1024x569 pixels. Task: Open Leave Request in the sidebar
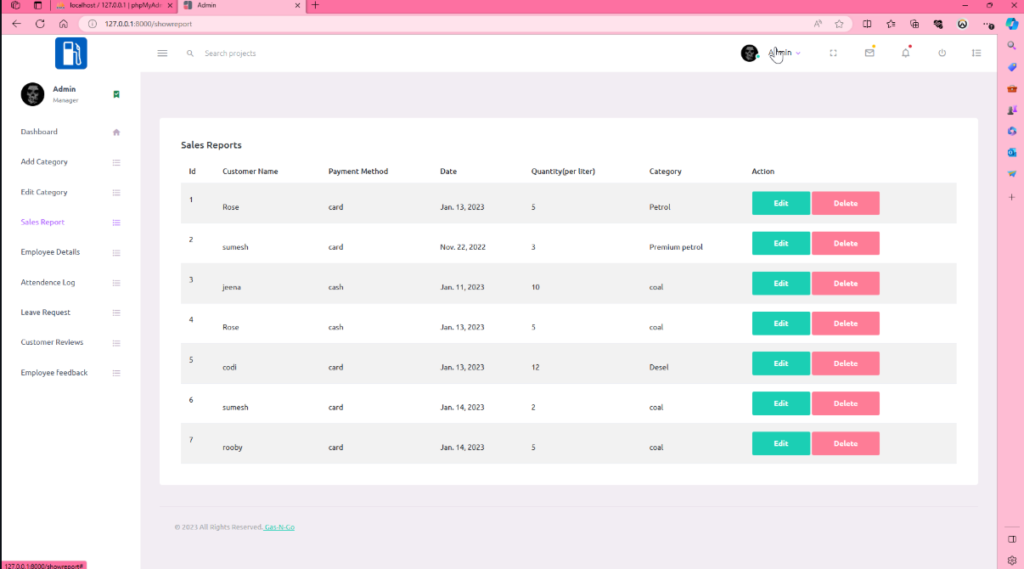tap(45, 312)
